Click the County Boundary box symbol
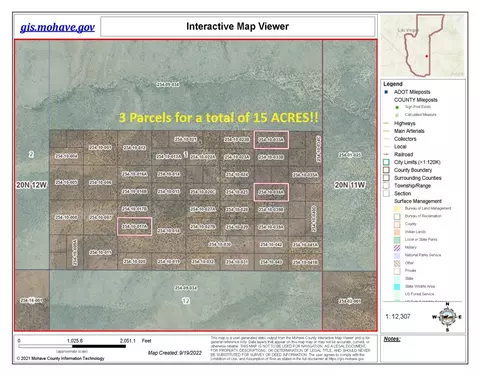 tap(386, 170)
